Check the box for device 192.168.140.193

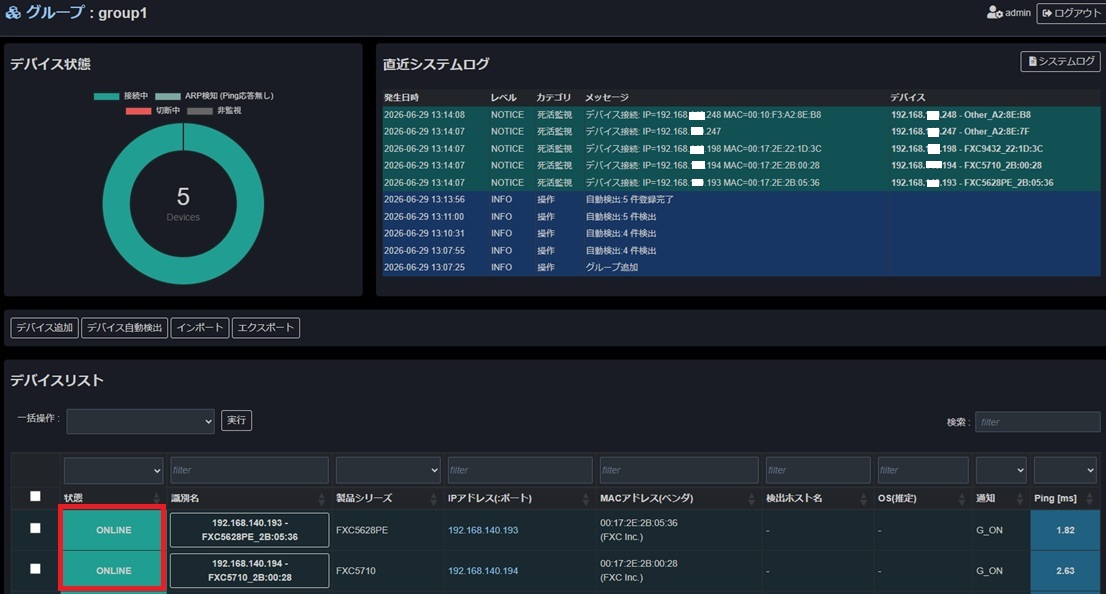pos(35,528)
